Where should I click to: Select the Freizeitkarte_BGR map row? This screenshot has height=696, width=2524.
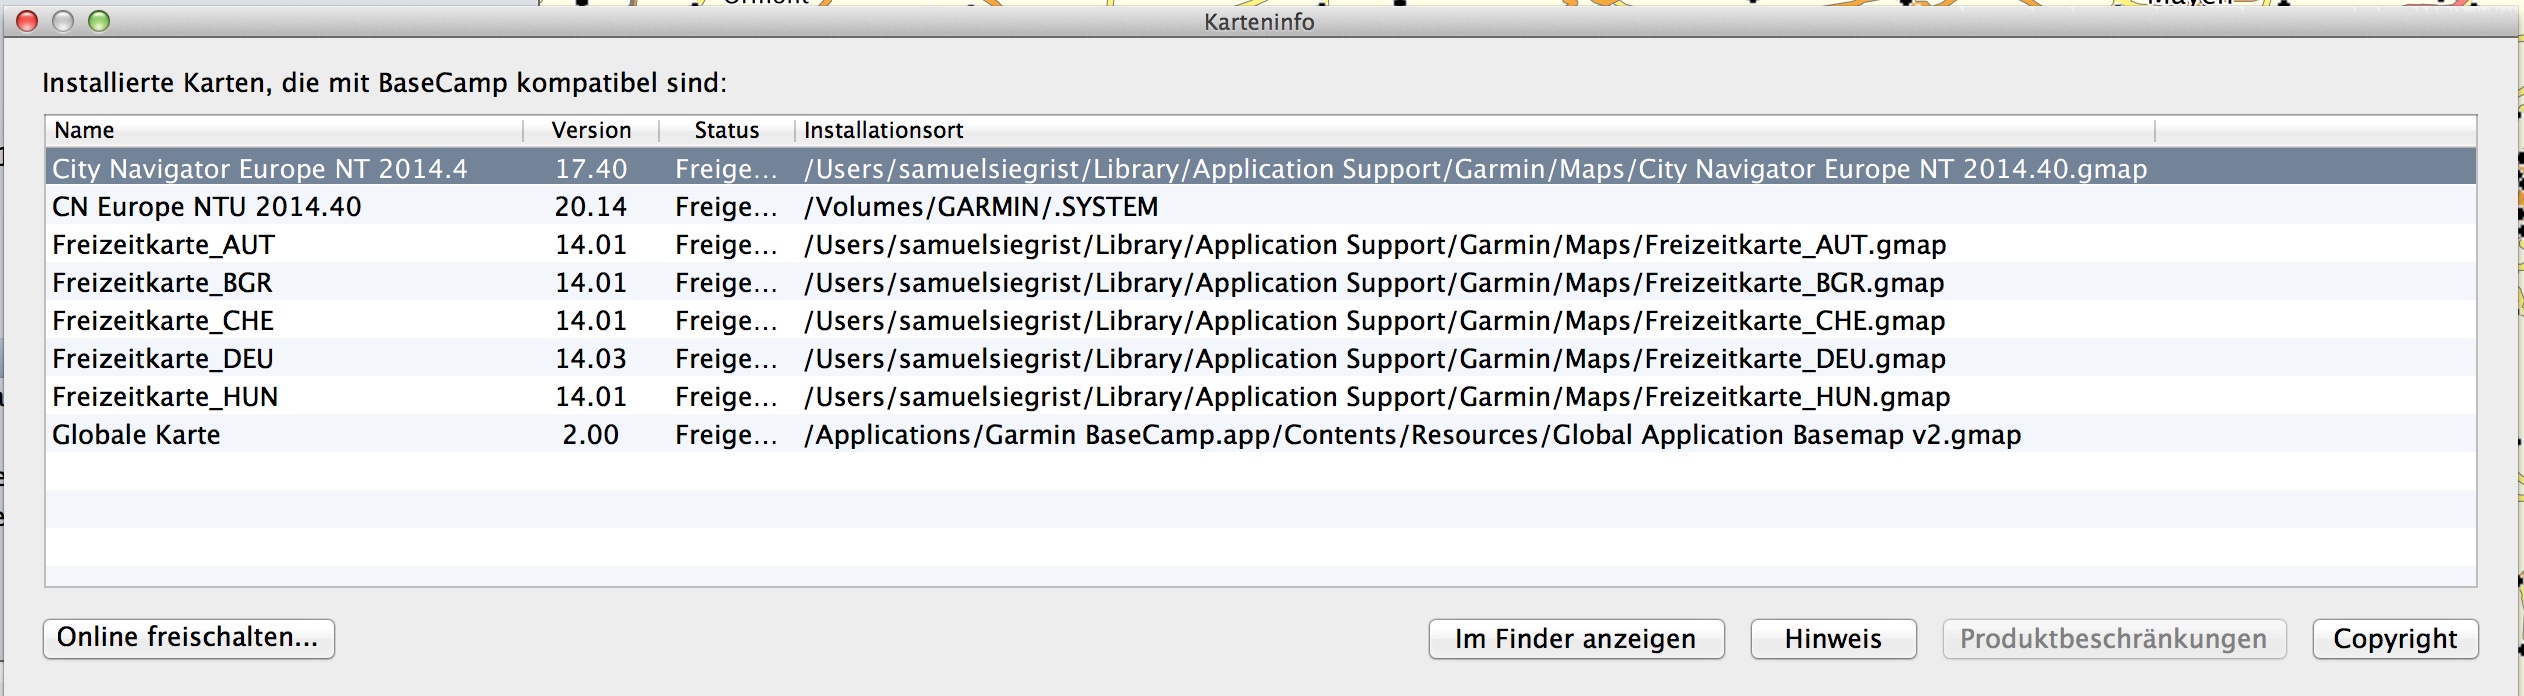pyautogui.click(x=1261, y=282)
